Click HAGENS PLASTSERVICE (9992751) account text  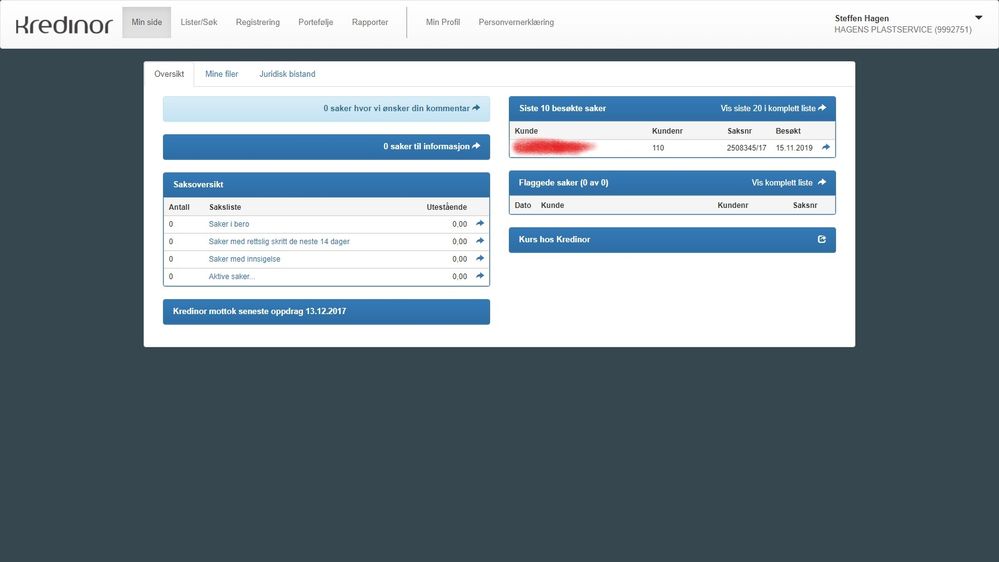(x=903, y=30)
